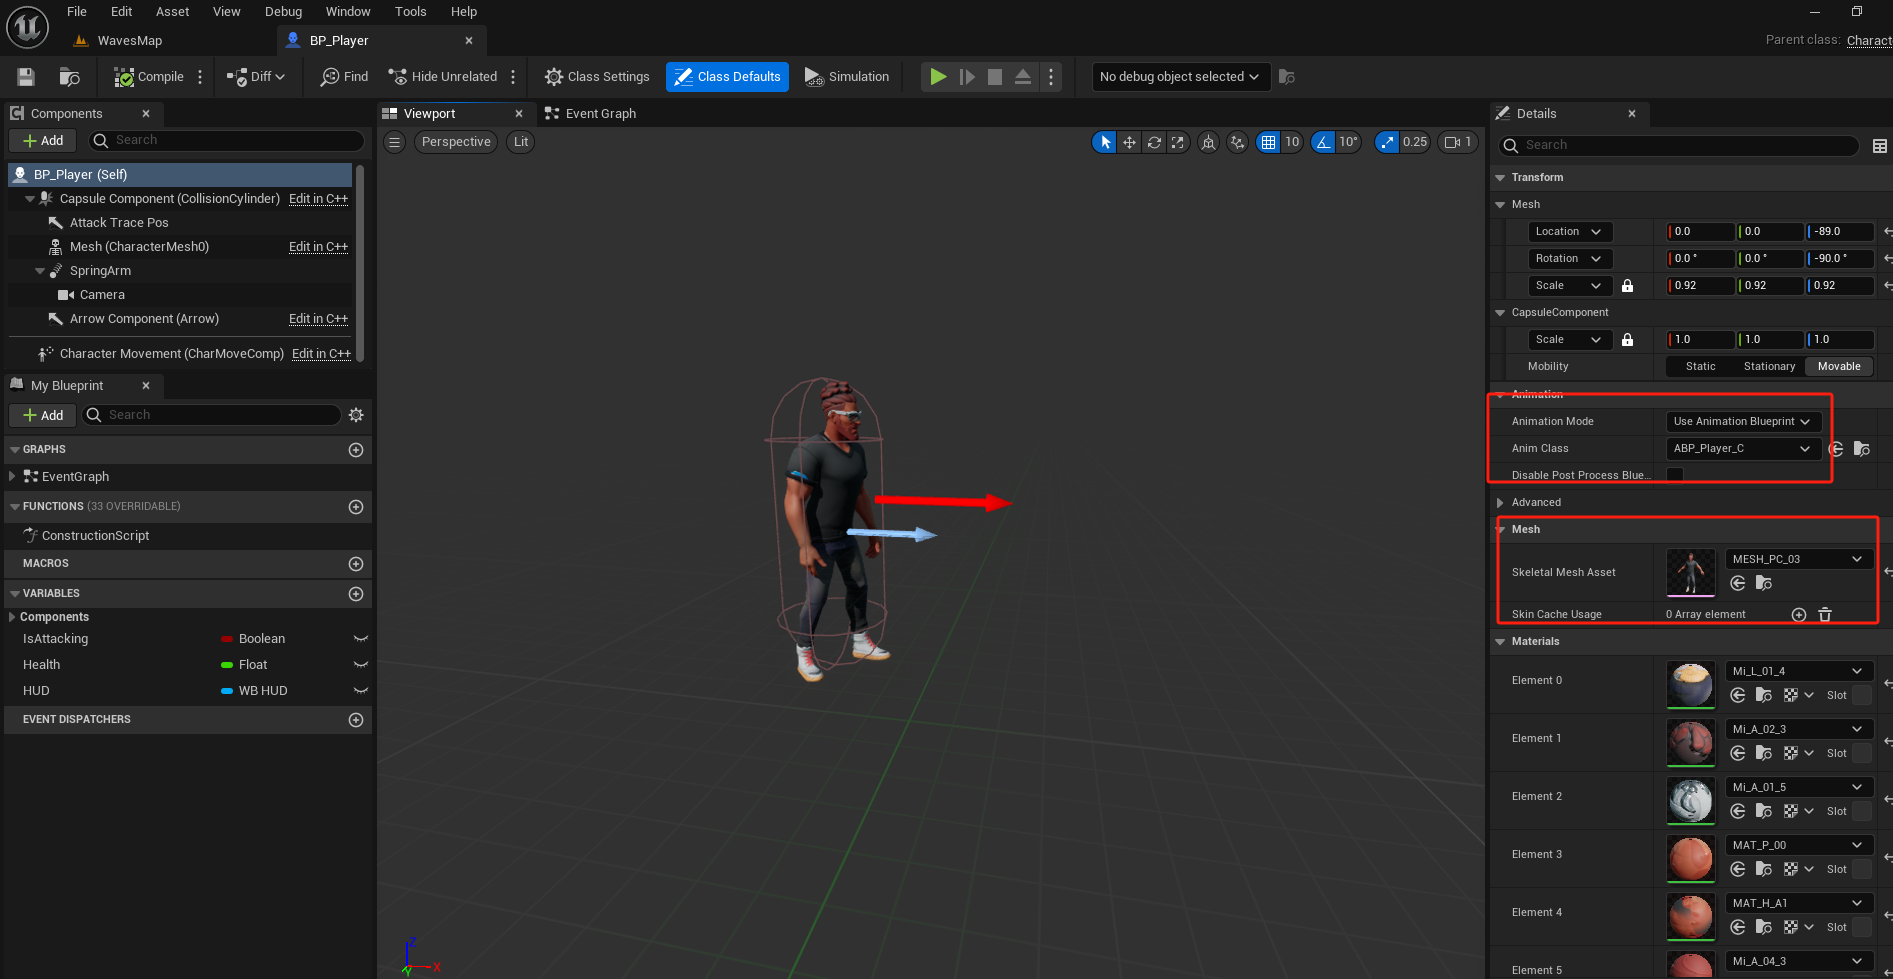
Task: Add Skin Cache Usage array element
Action: 1798,615
